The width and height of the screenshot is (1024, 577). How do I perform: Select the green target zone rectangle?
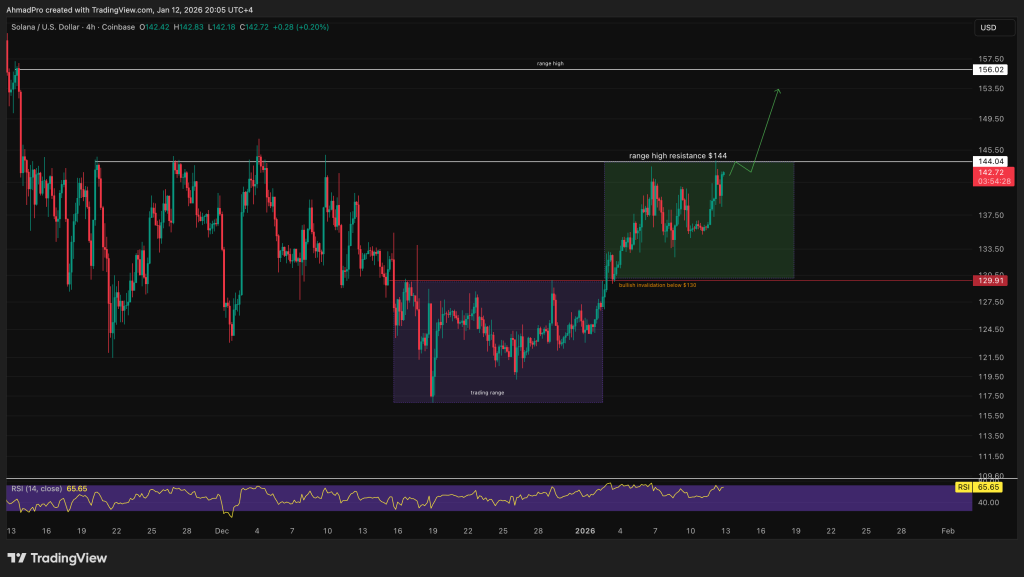[x=698, y=240]
